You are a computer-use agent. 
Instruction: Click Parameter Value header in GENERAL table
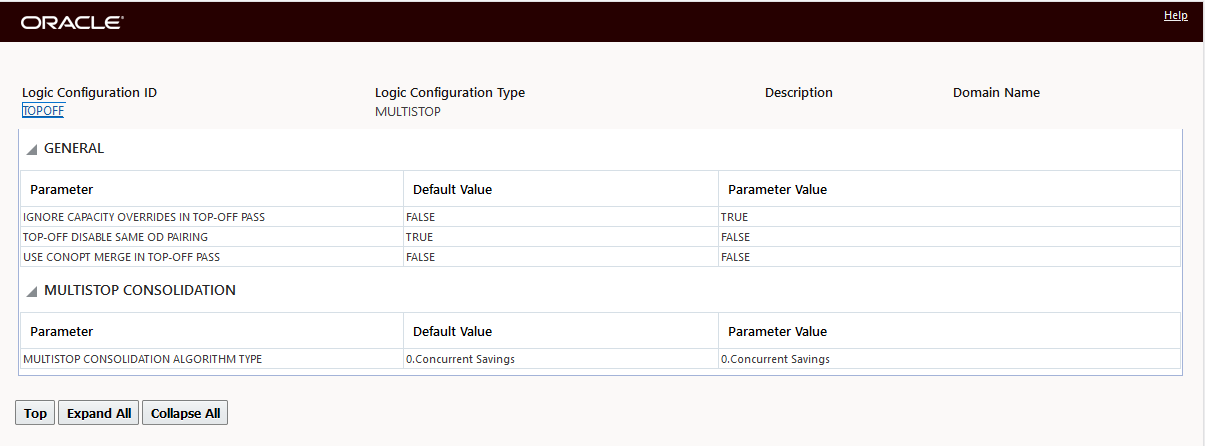(777, 190)
